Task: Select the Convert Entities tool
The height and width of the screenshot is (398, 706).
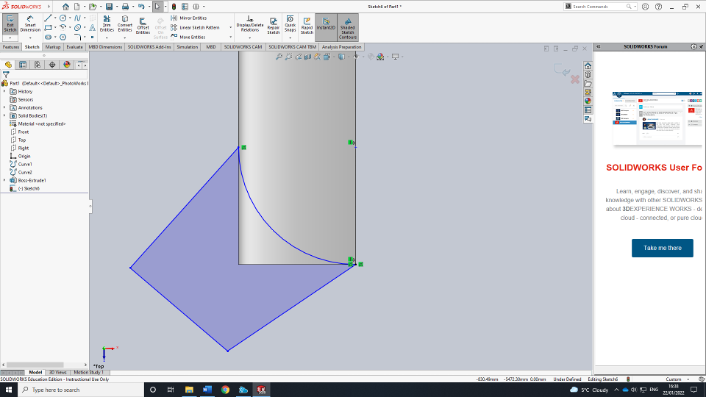Action: [125, 24]
